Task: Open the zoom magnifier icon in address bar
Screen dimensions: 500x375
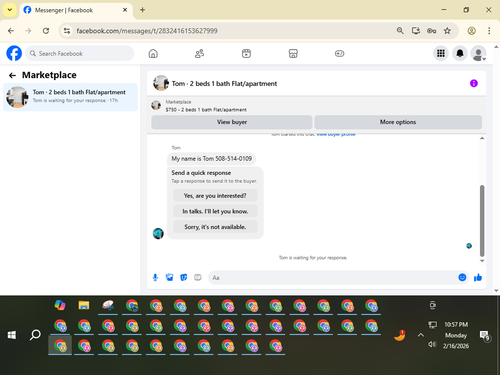Action: click(400, 31)
